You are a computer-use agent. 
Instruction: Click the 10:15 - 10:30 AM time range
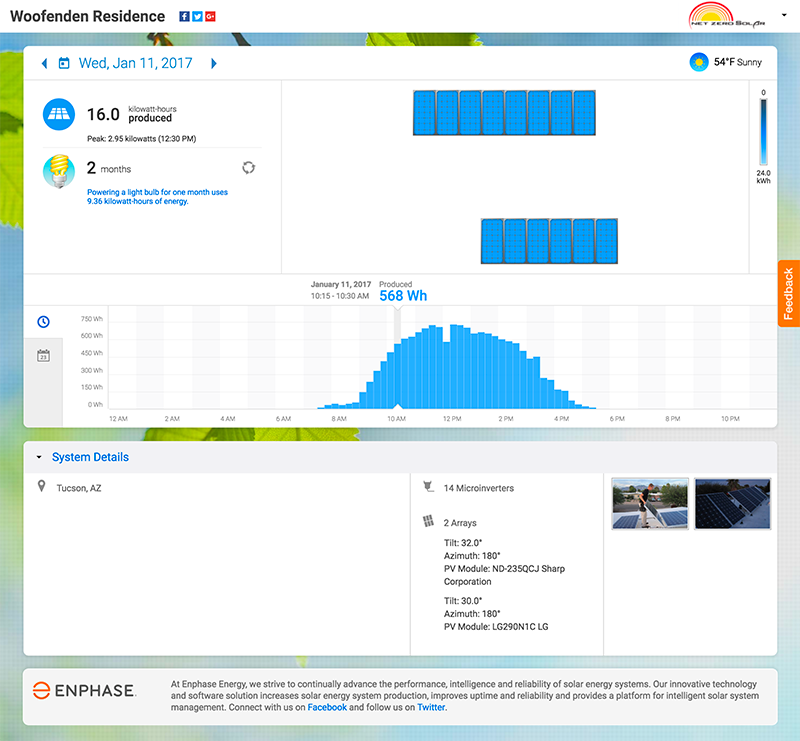[340, 296]
